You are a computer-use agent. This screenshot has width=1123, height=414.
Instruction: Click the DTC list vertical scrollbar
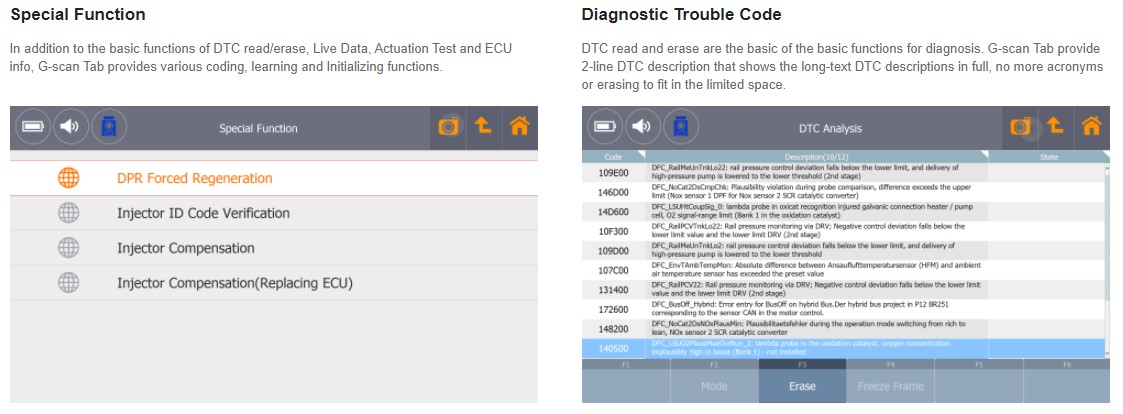(1105, 250)
